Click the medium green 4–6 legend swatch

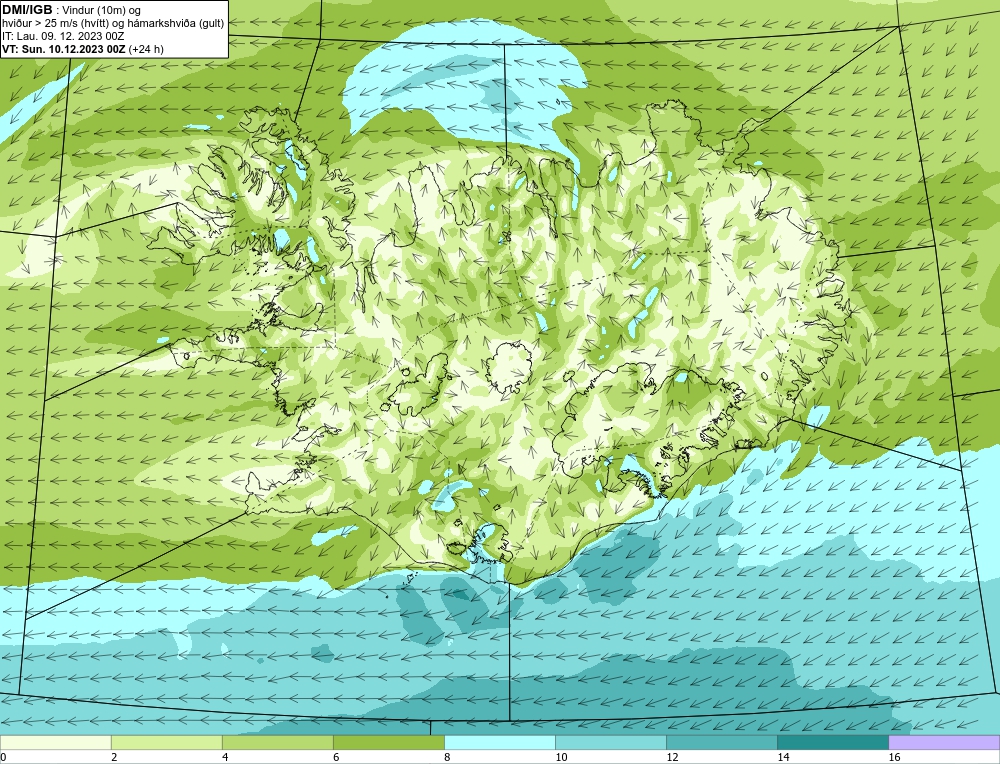(277, 742)
